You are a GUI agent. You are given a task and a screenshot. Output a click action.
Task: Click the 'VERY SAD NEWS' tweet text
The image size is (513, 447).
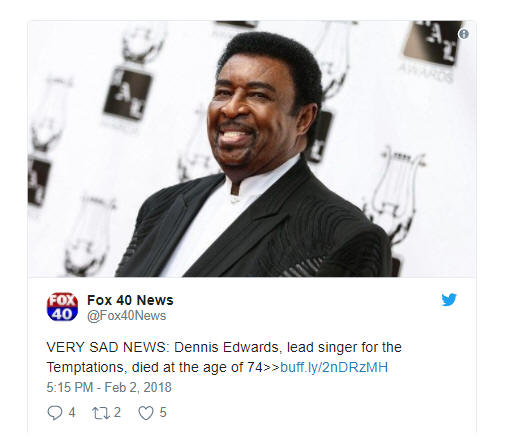tap(106, 347)
